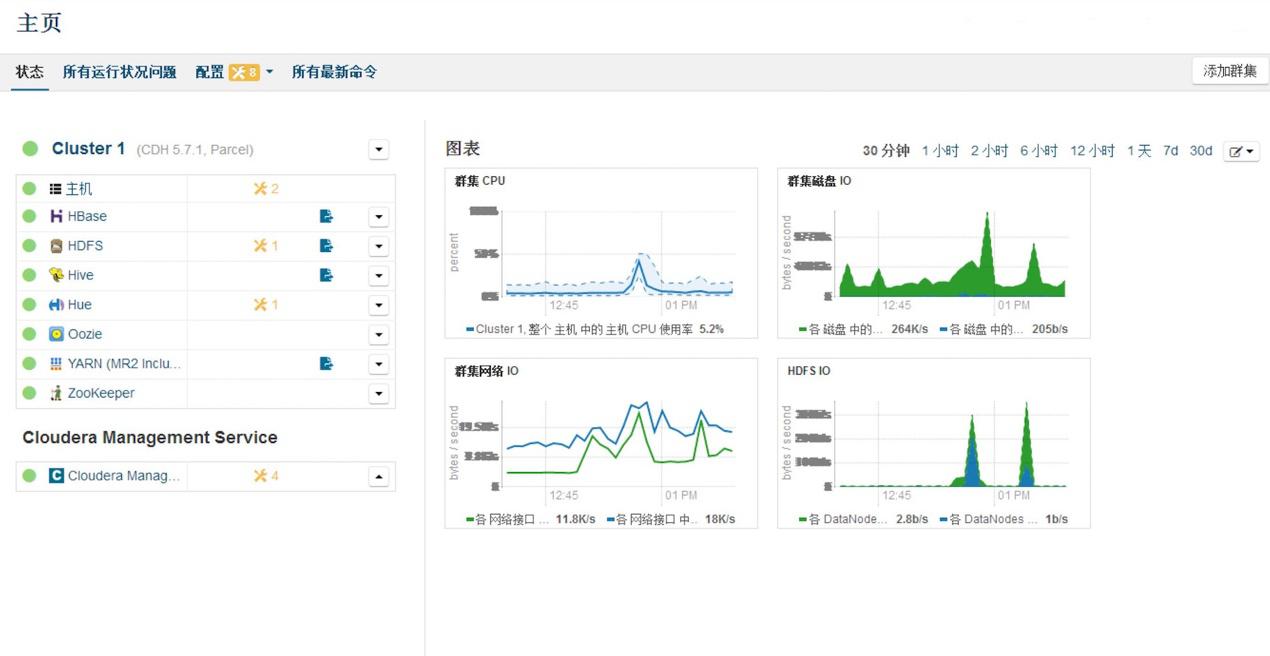Switch to the 状态 tab

tap(30, 72)
